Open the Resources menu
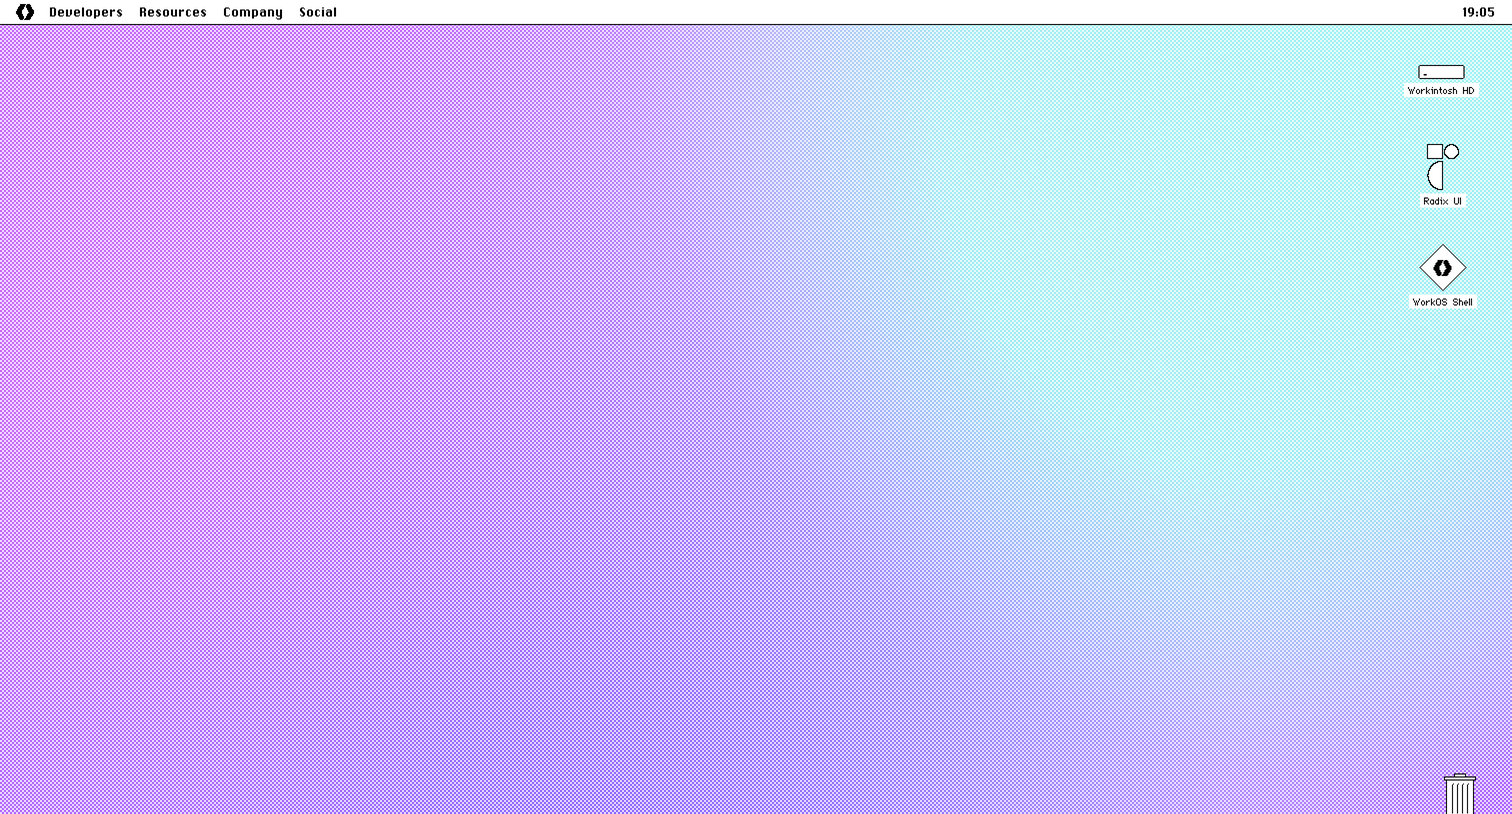Screen dimensions: 1512x814 tap(173, 12)
